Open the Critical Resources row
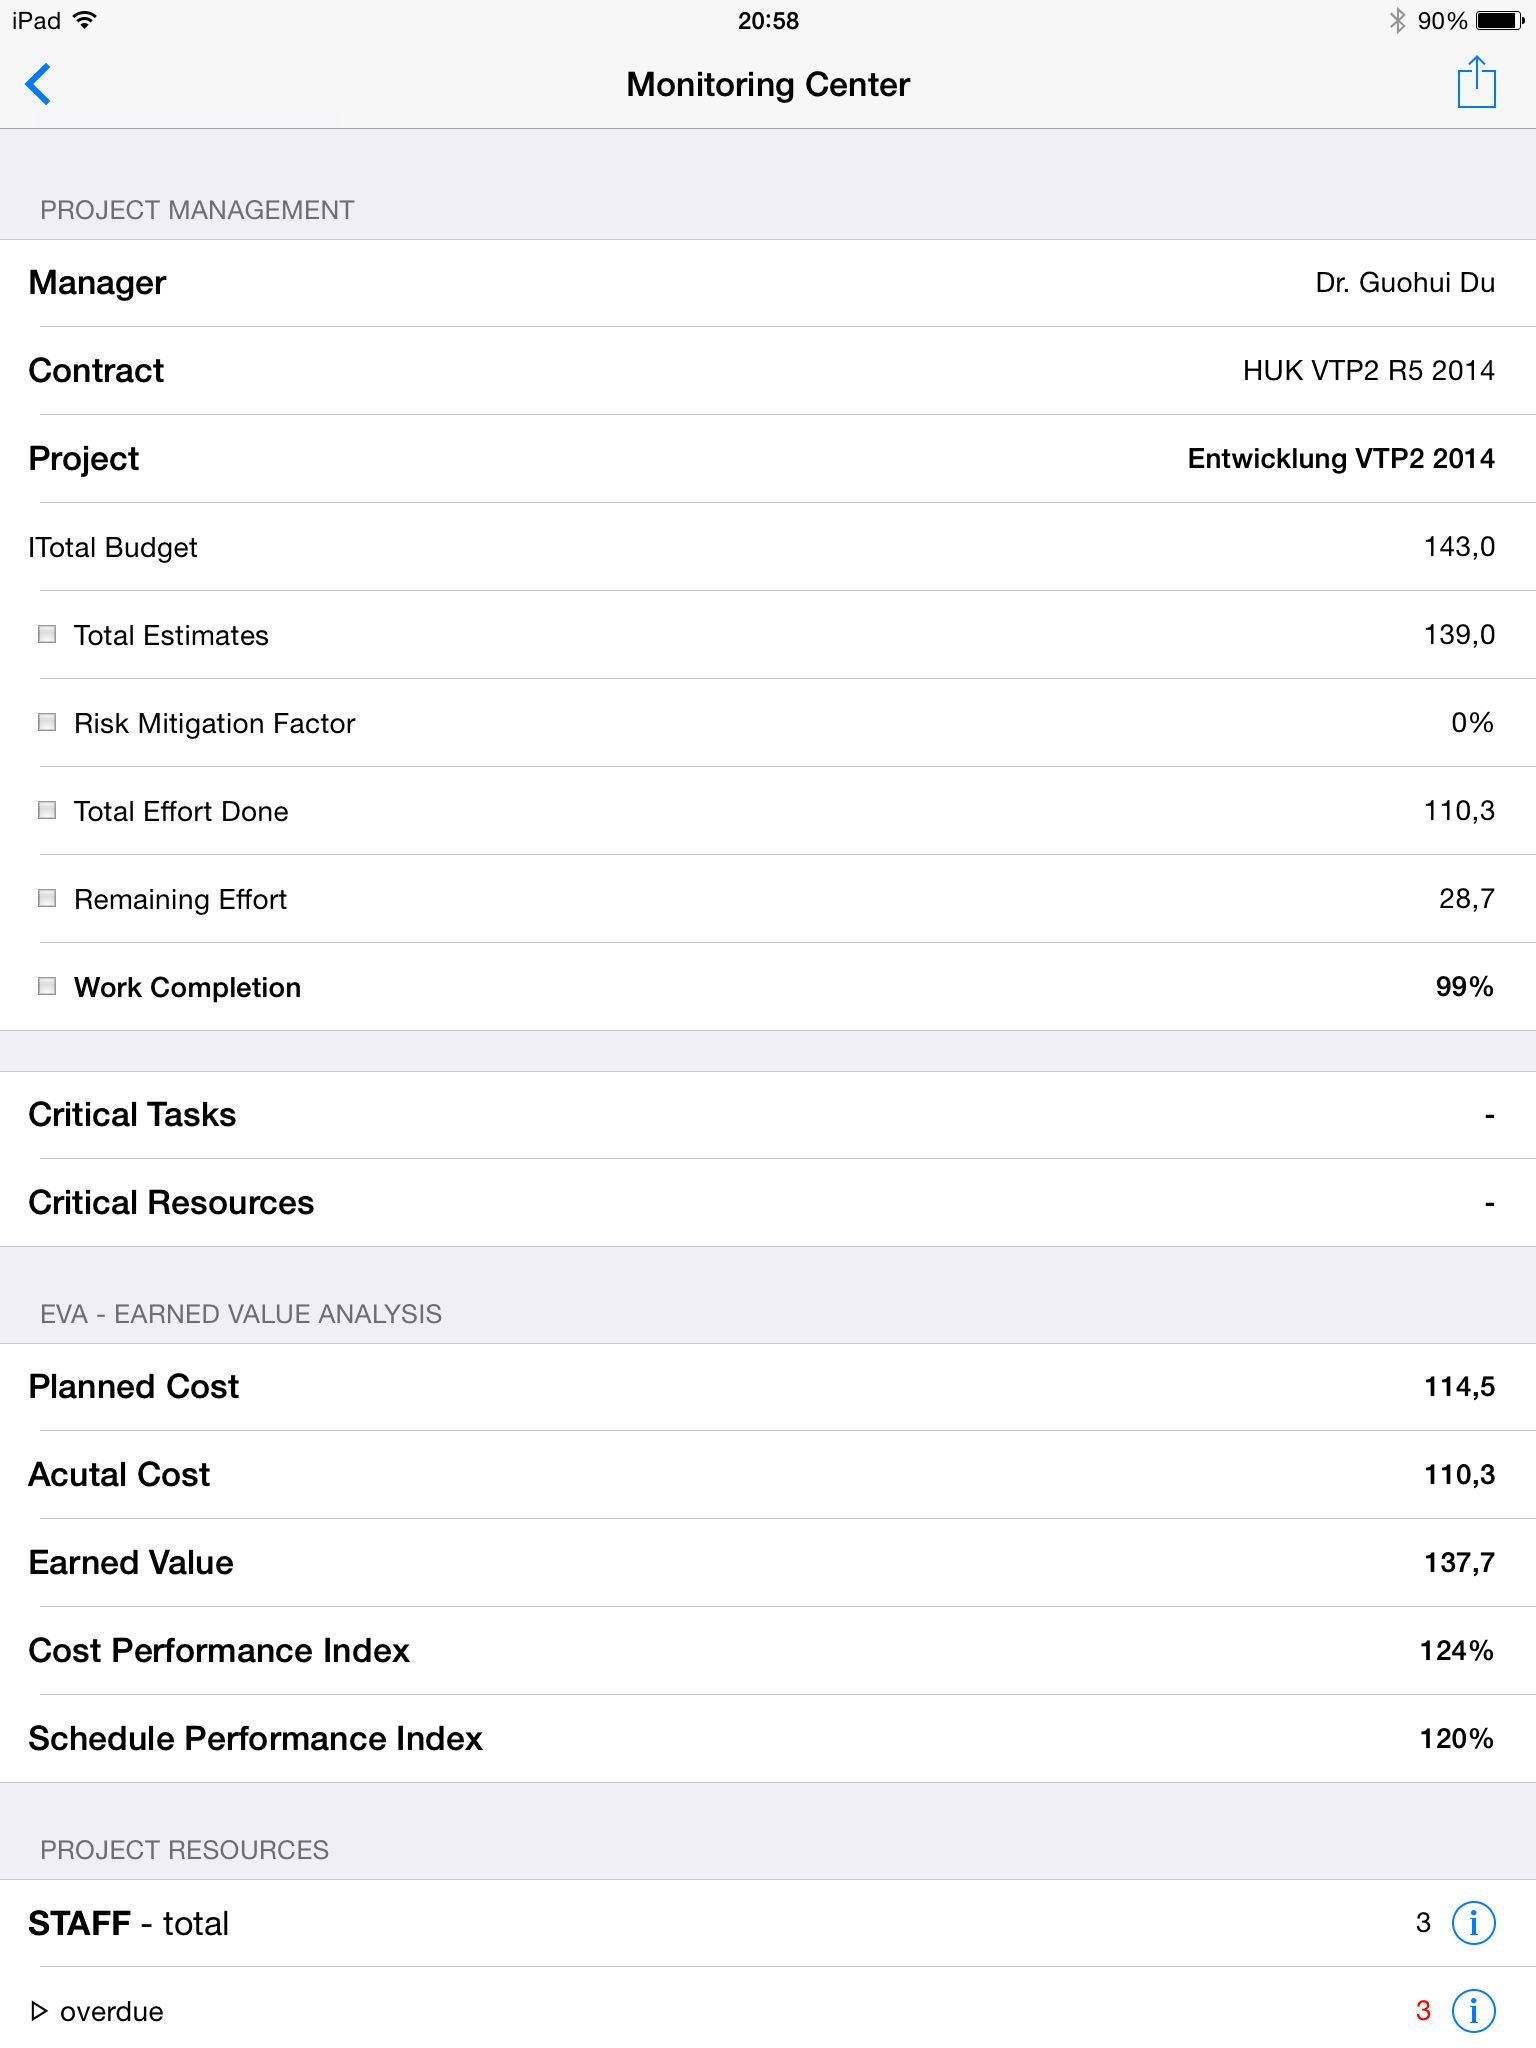The width and height of the screenshot is (1536, 2048). pyautogui.click(x=768, y=1202)
